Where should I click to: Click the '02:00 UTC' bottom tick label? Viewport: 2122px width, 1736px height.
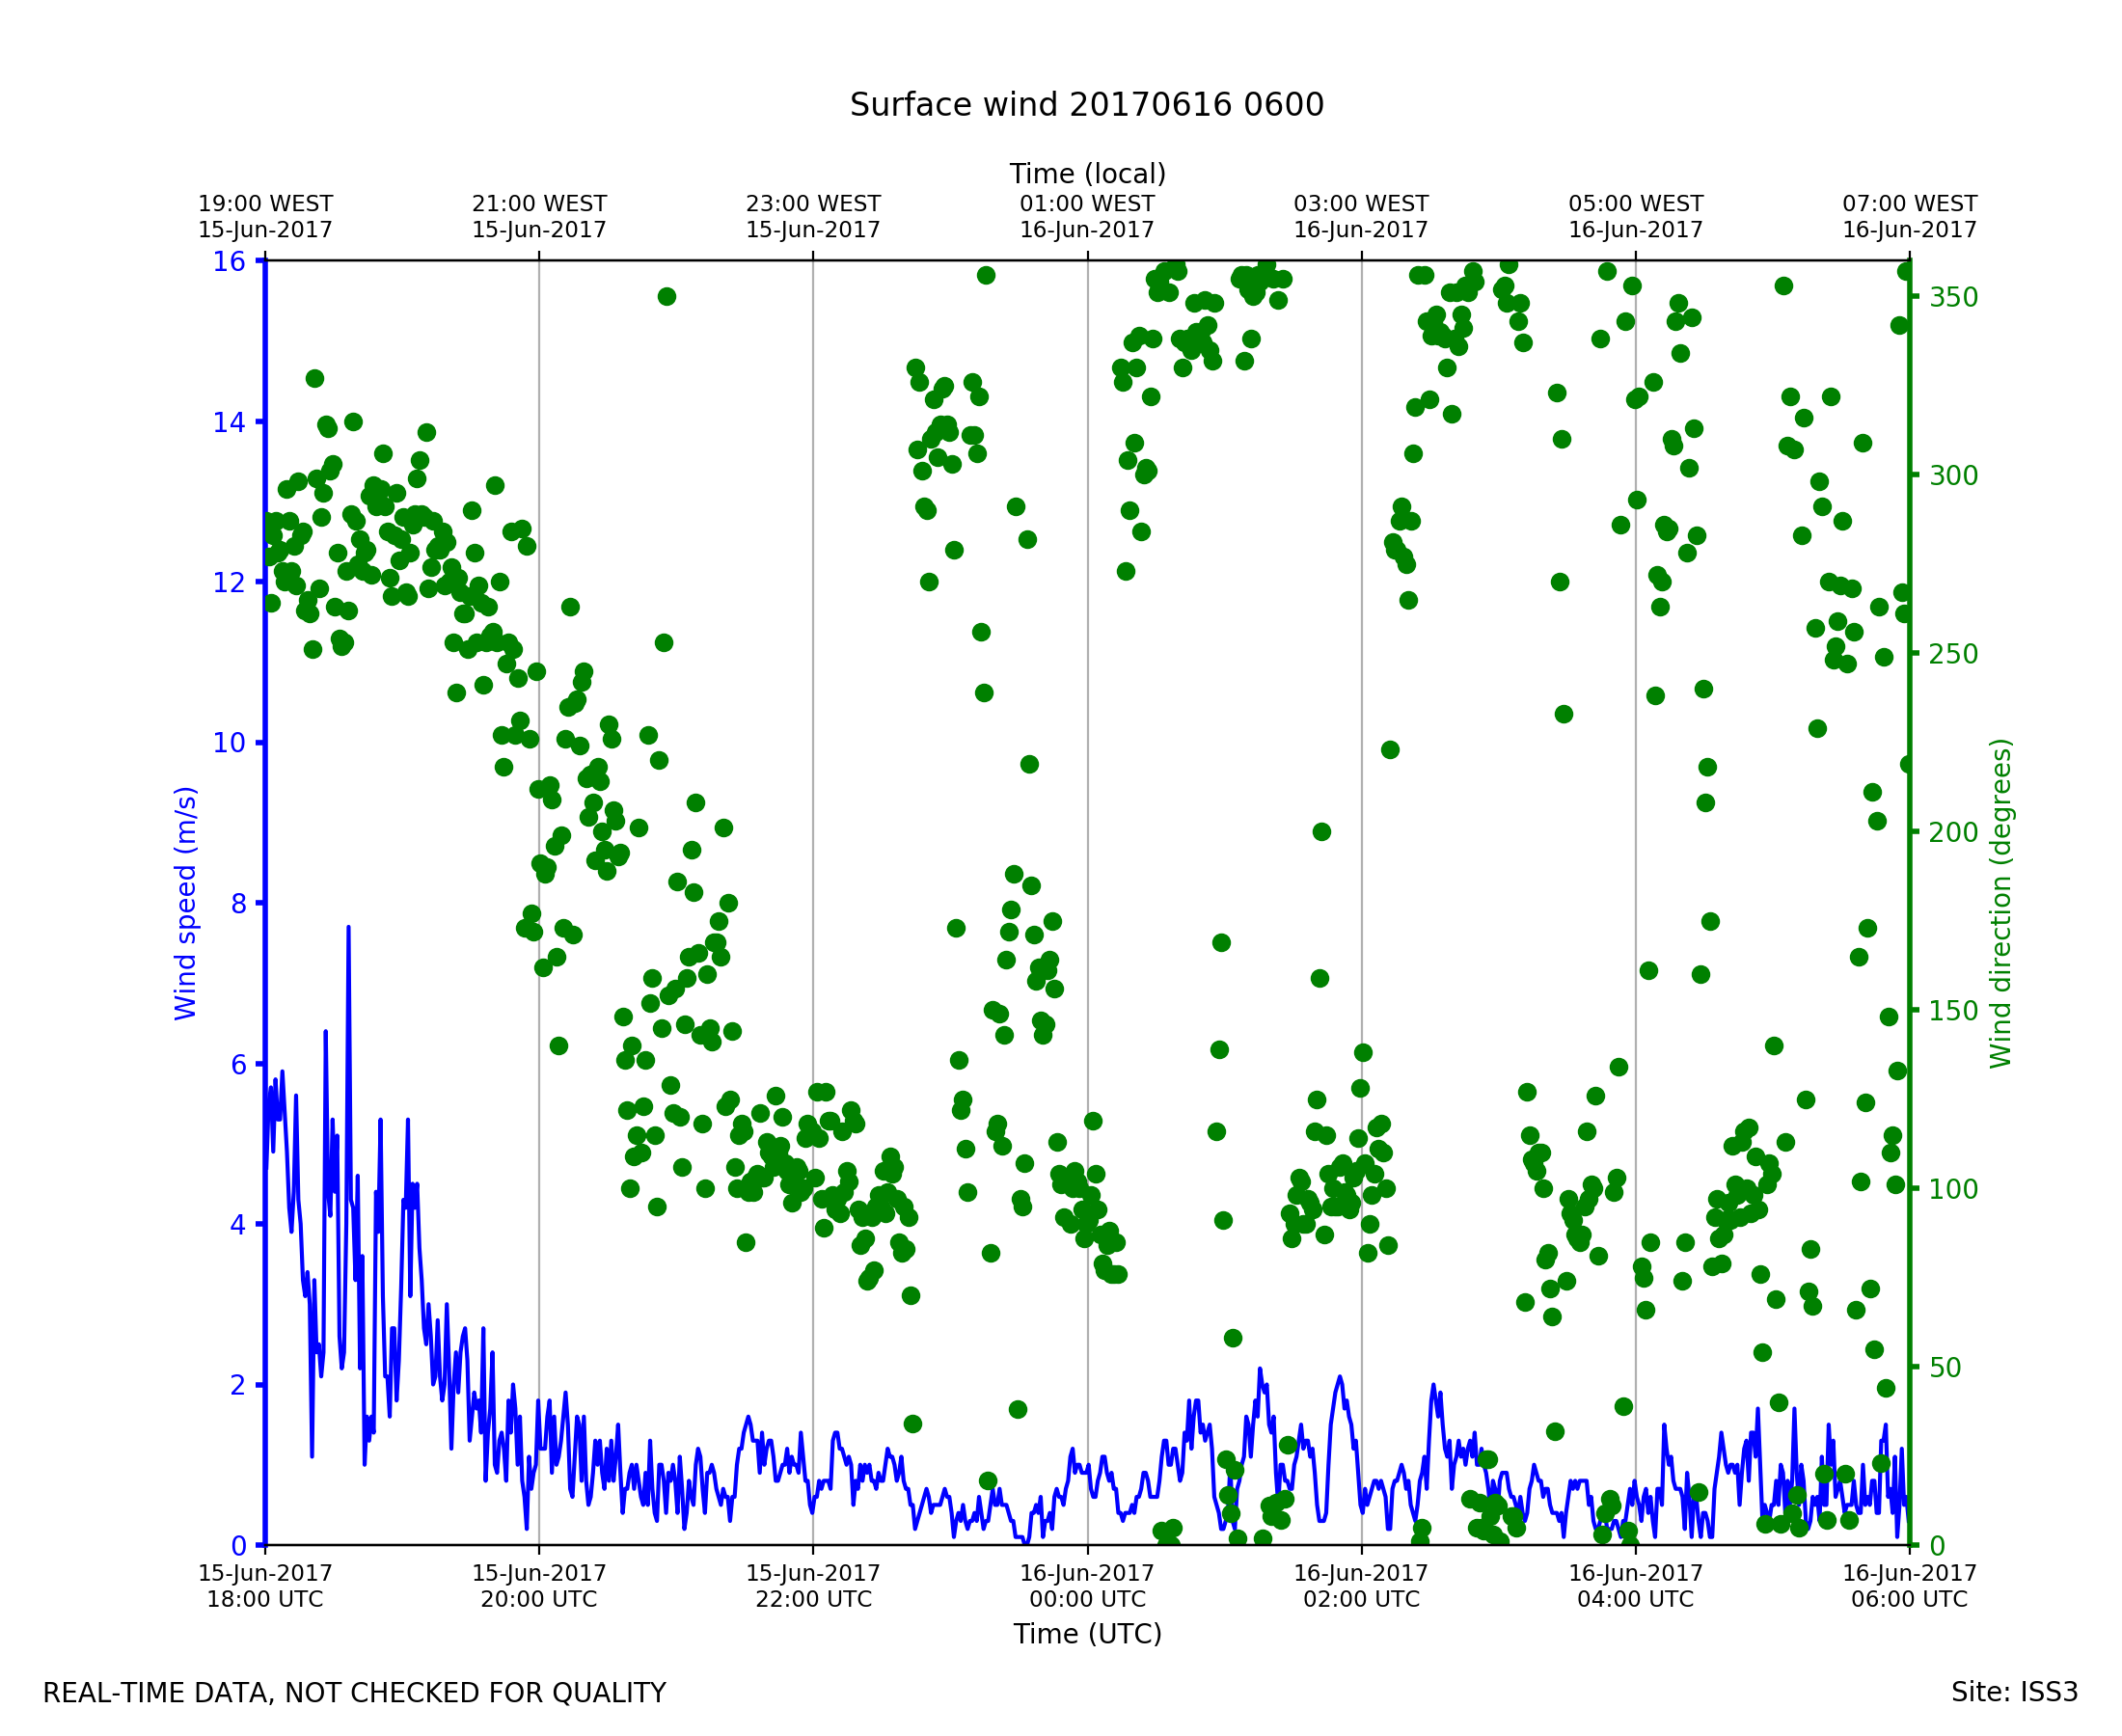[x=1361, y=1599]
